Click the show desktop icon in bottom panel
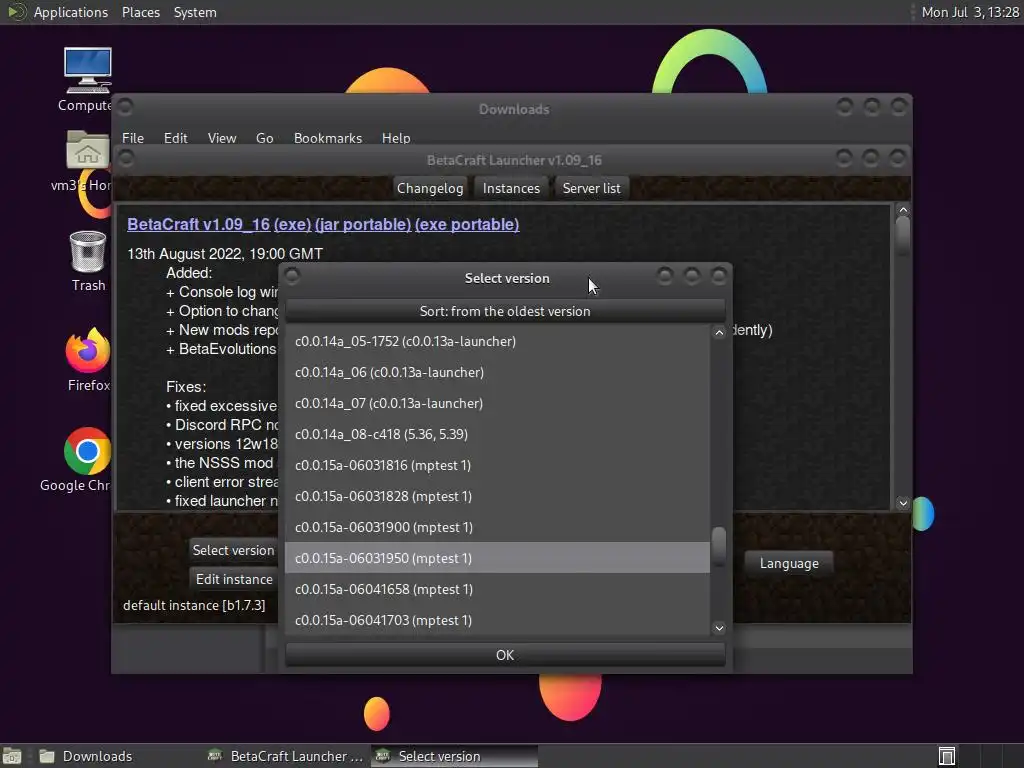The image size is (1024, 768). click(x=12, y=756)
